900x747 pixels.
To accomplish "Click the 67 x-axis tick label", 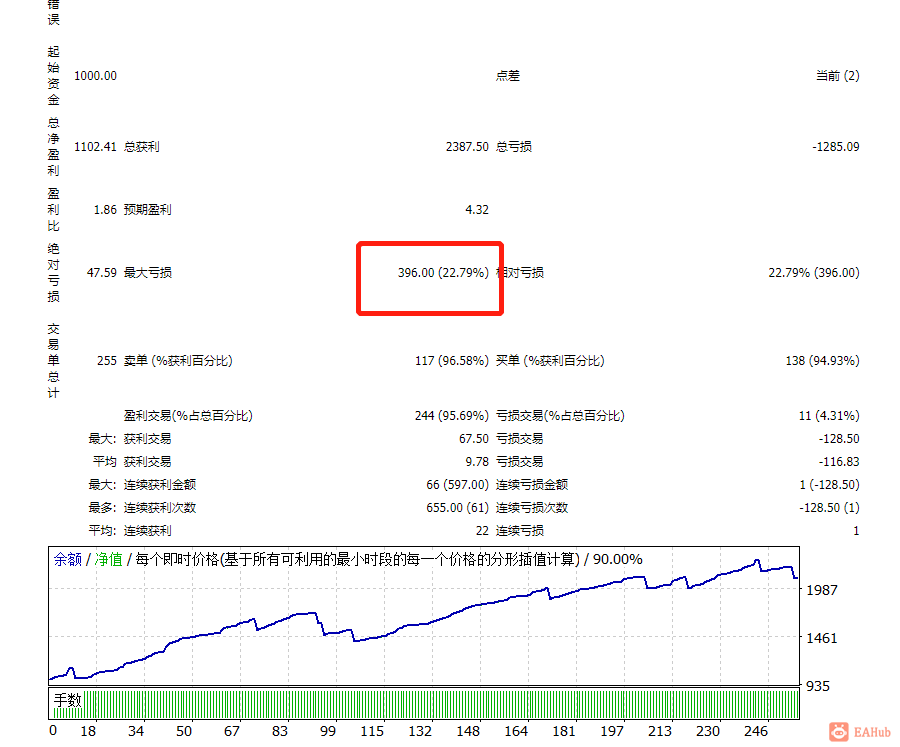I will pyautogui.click(x=232, y=731).
